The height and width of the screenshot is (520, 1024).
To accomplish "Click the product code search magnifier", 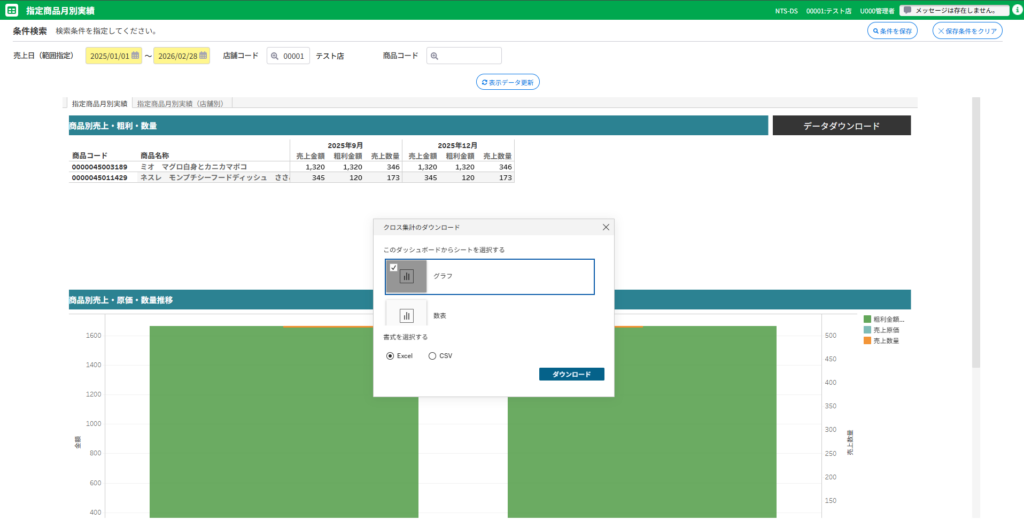I will click(x=434, y=56).
